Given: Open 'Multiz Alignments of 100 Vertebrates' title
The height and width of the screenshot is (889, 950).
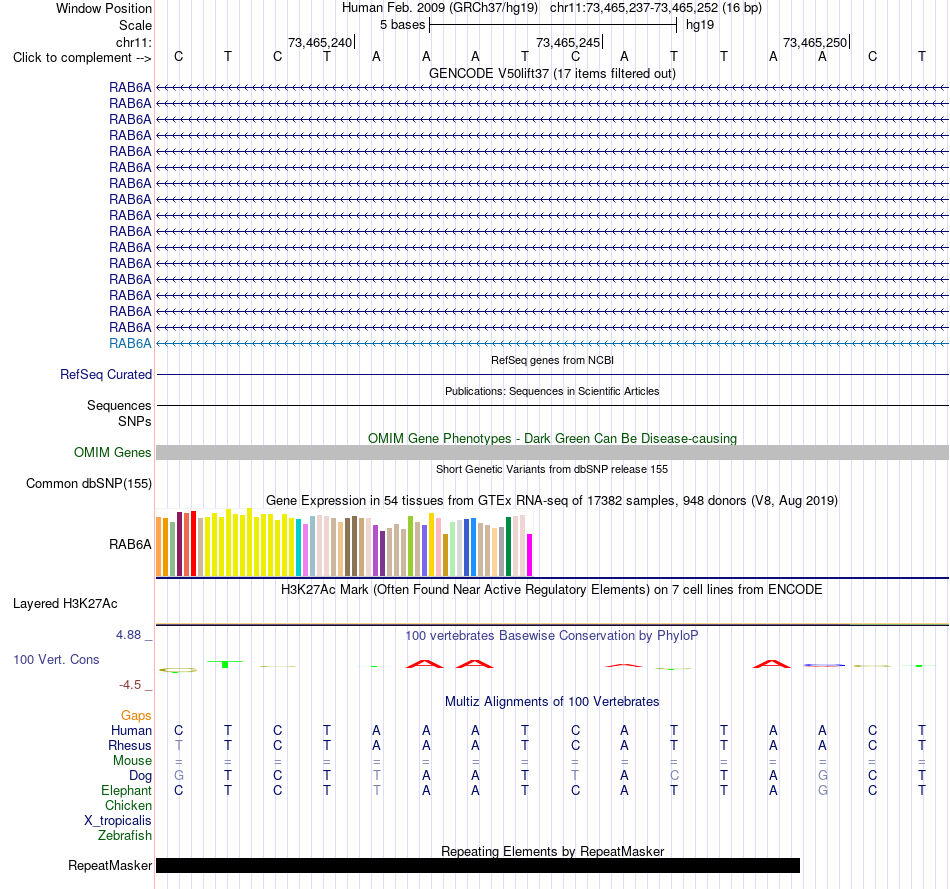Looking at the screenshot, I should tap(552, 702).
